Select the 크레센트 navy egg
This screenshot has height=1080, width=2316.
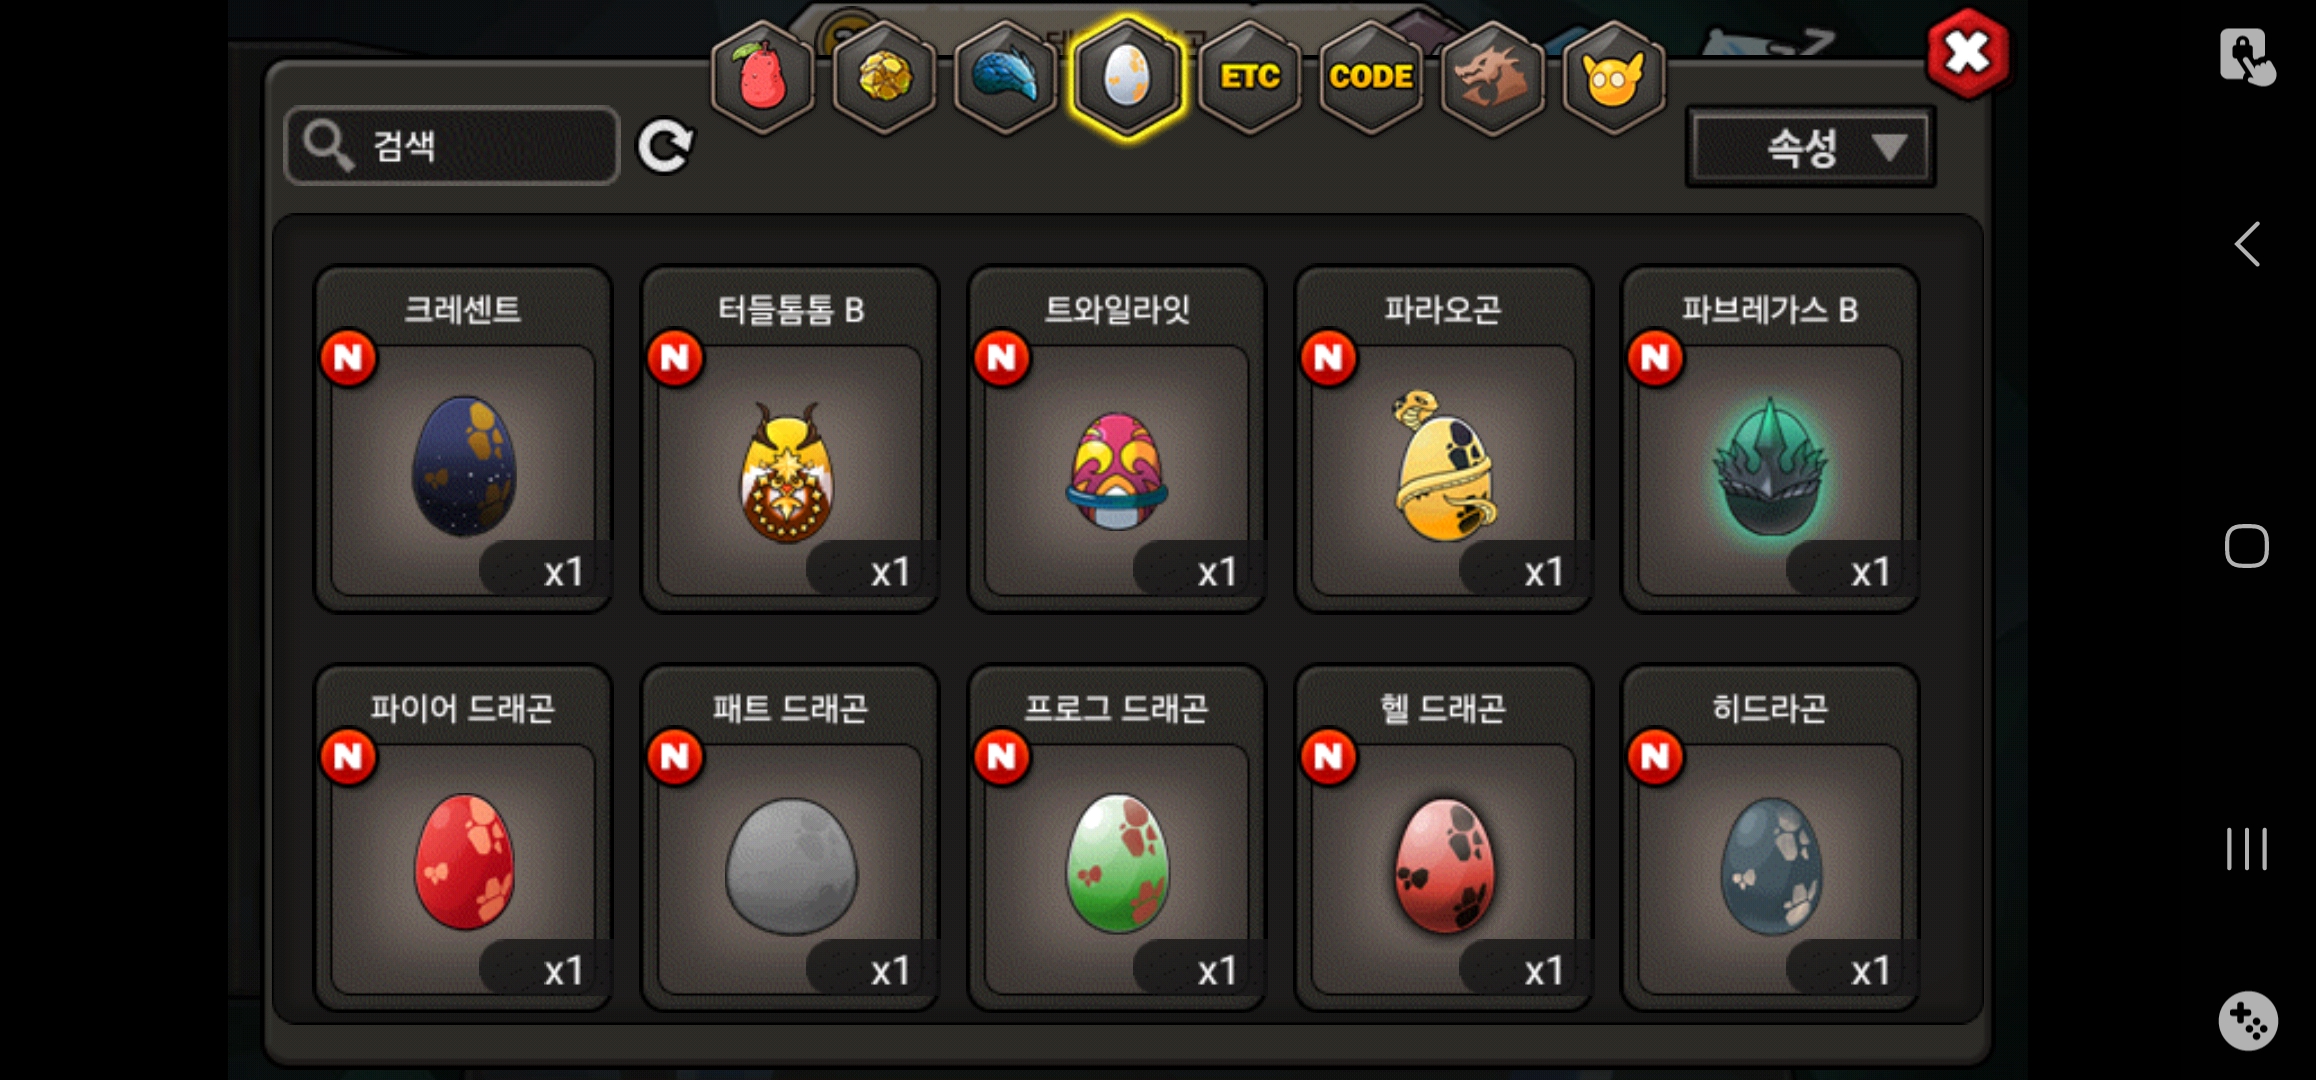(463, 440)
